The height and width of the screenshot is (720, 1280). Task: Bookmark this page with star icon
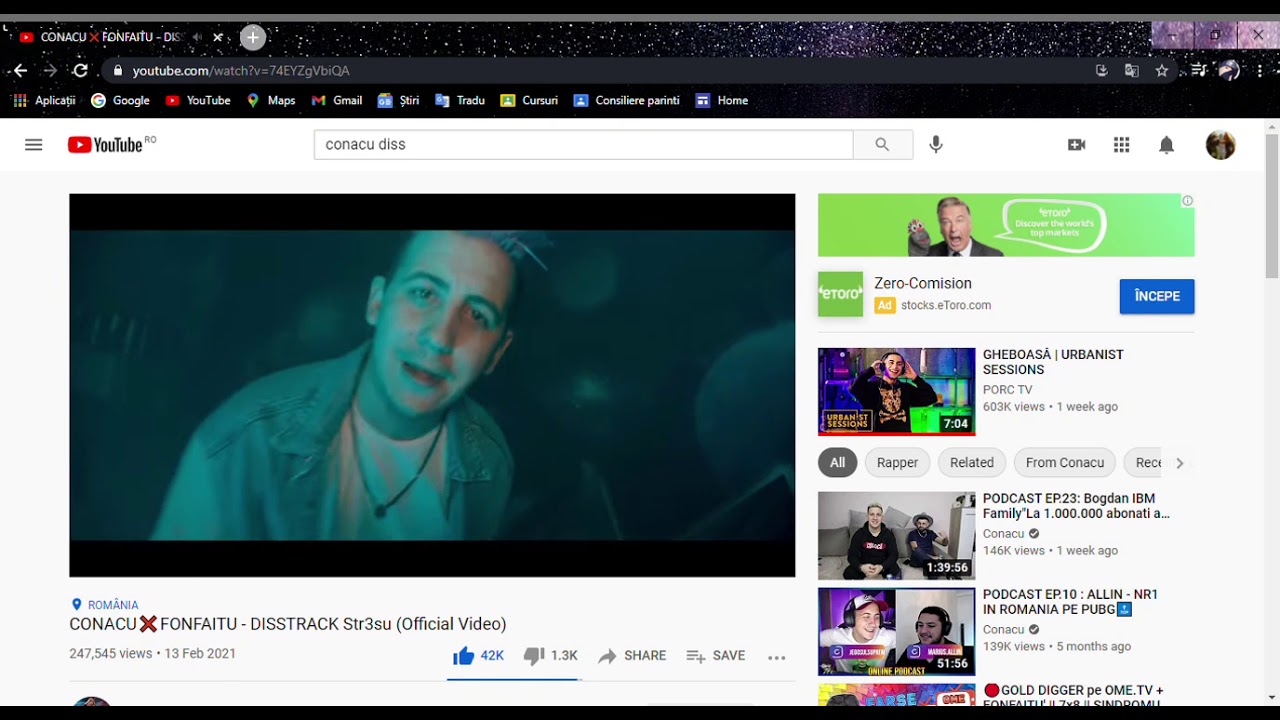click(x=1162, y=71)
